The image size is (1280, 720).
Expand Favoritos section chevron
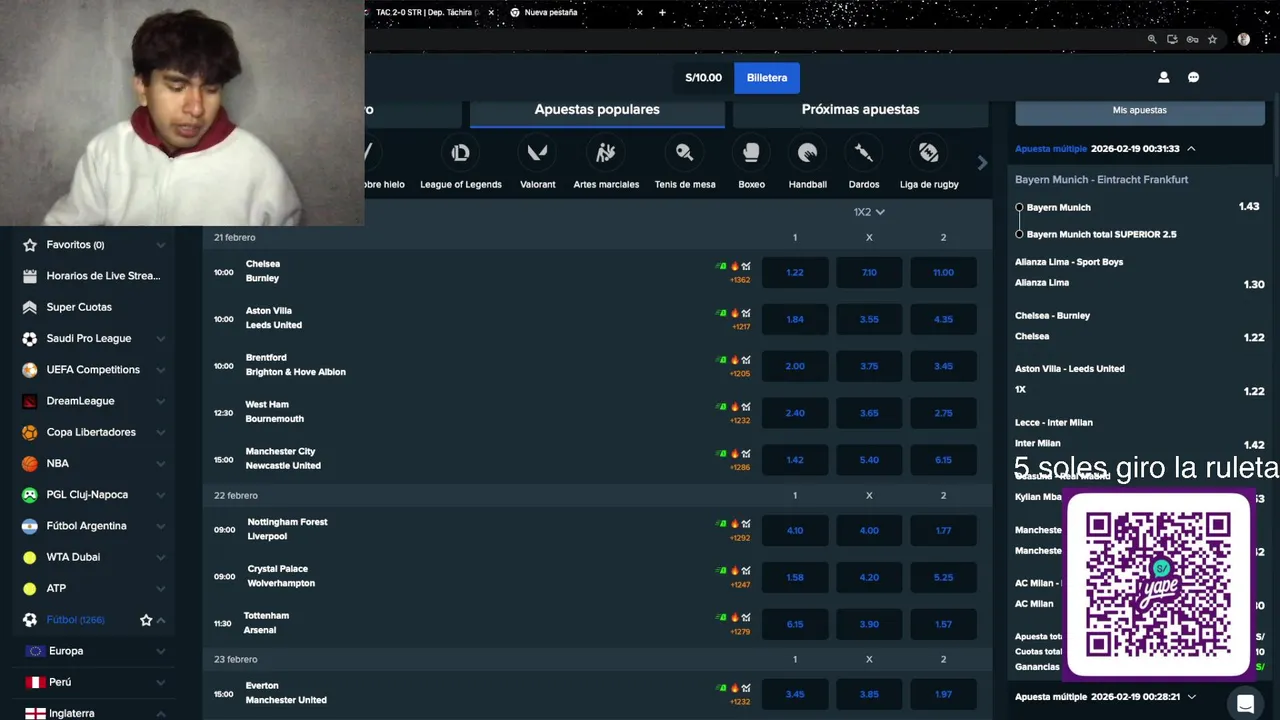pos(161,244)
